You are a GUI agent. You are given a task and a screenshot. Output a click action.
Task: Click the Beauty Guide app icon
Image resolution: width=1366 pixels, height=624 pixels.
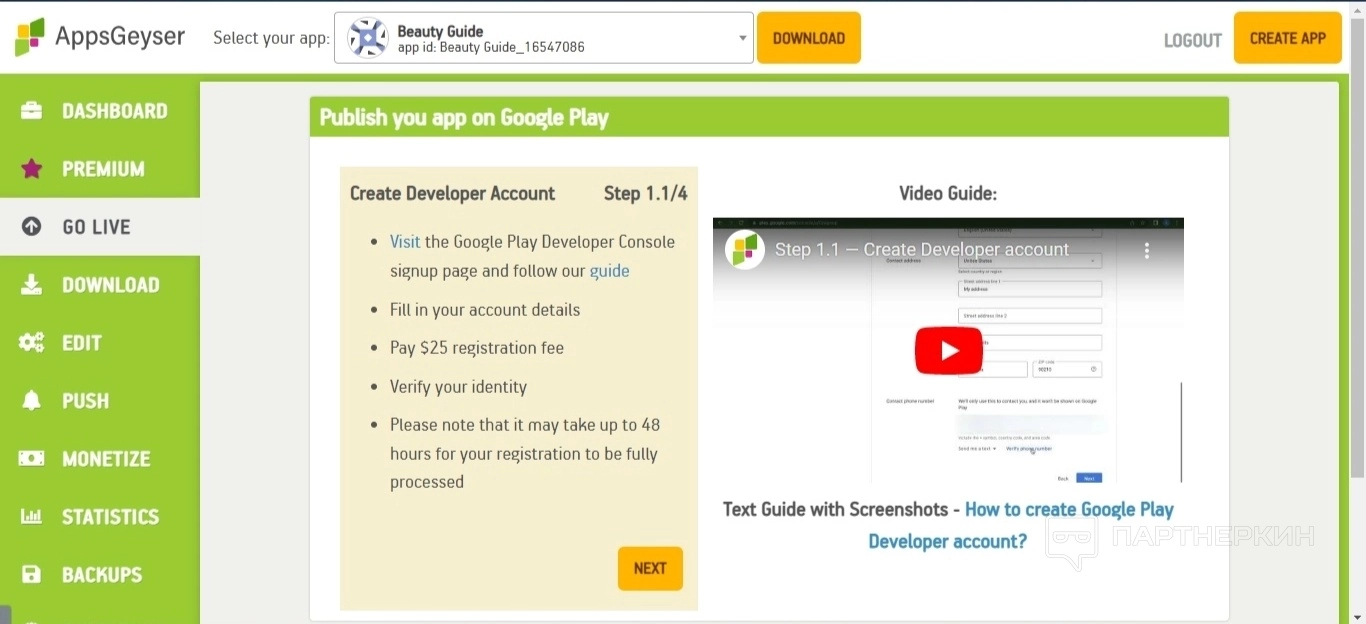click(368, 38)
